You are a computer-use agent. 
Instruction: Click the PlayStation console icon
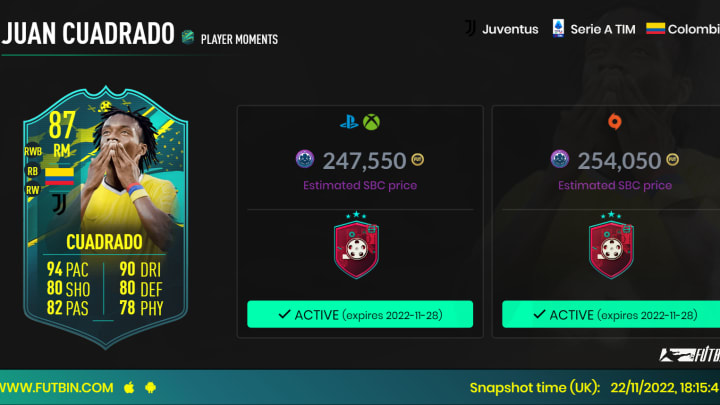pyautogui.click(x=349, y=123)
